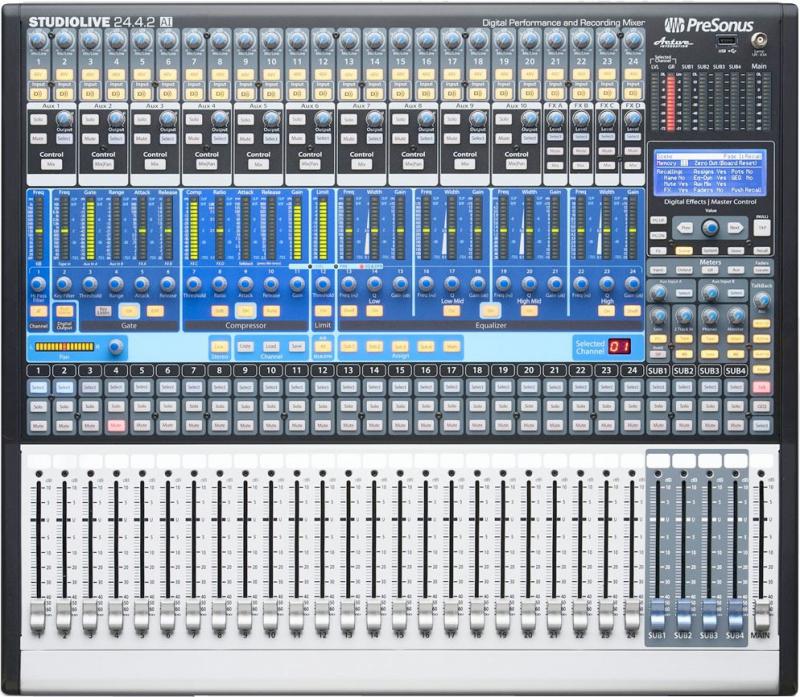Adjust the channel 12 trim knob
Viewport: 800px width, 697px height.
322,40
